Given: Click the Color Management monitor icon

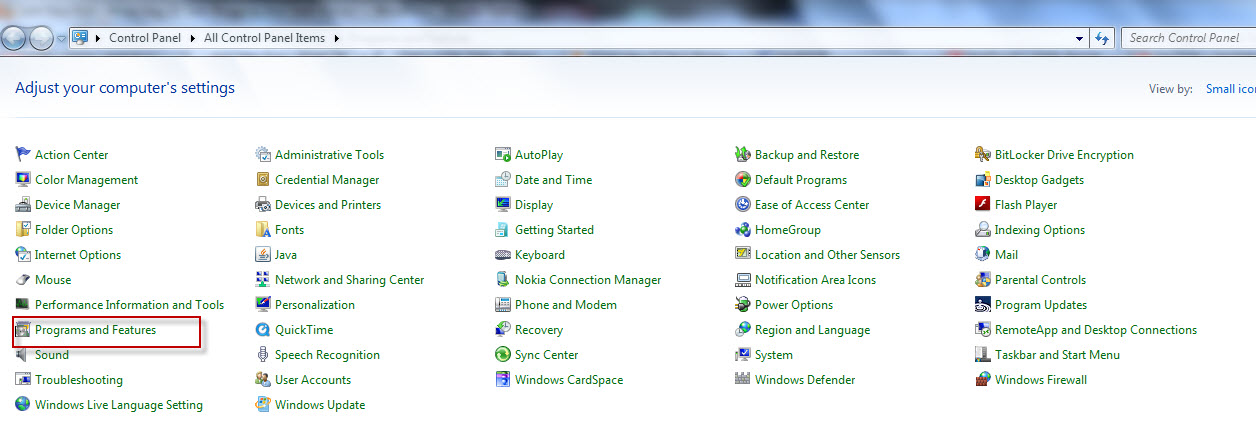Looking at the screenshot, I should pos(23,179).
